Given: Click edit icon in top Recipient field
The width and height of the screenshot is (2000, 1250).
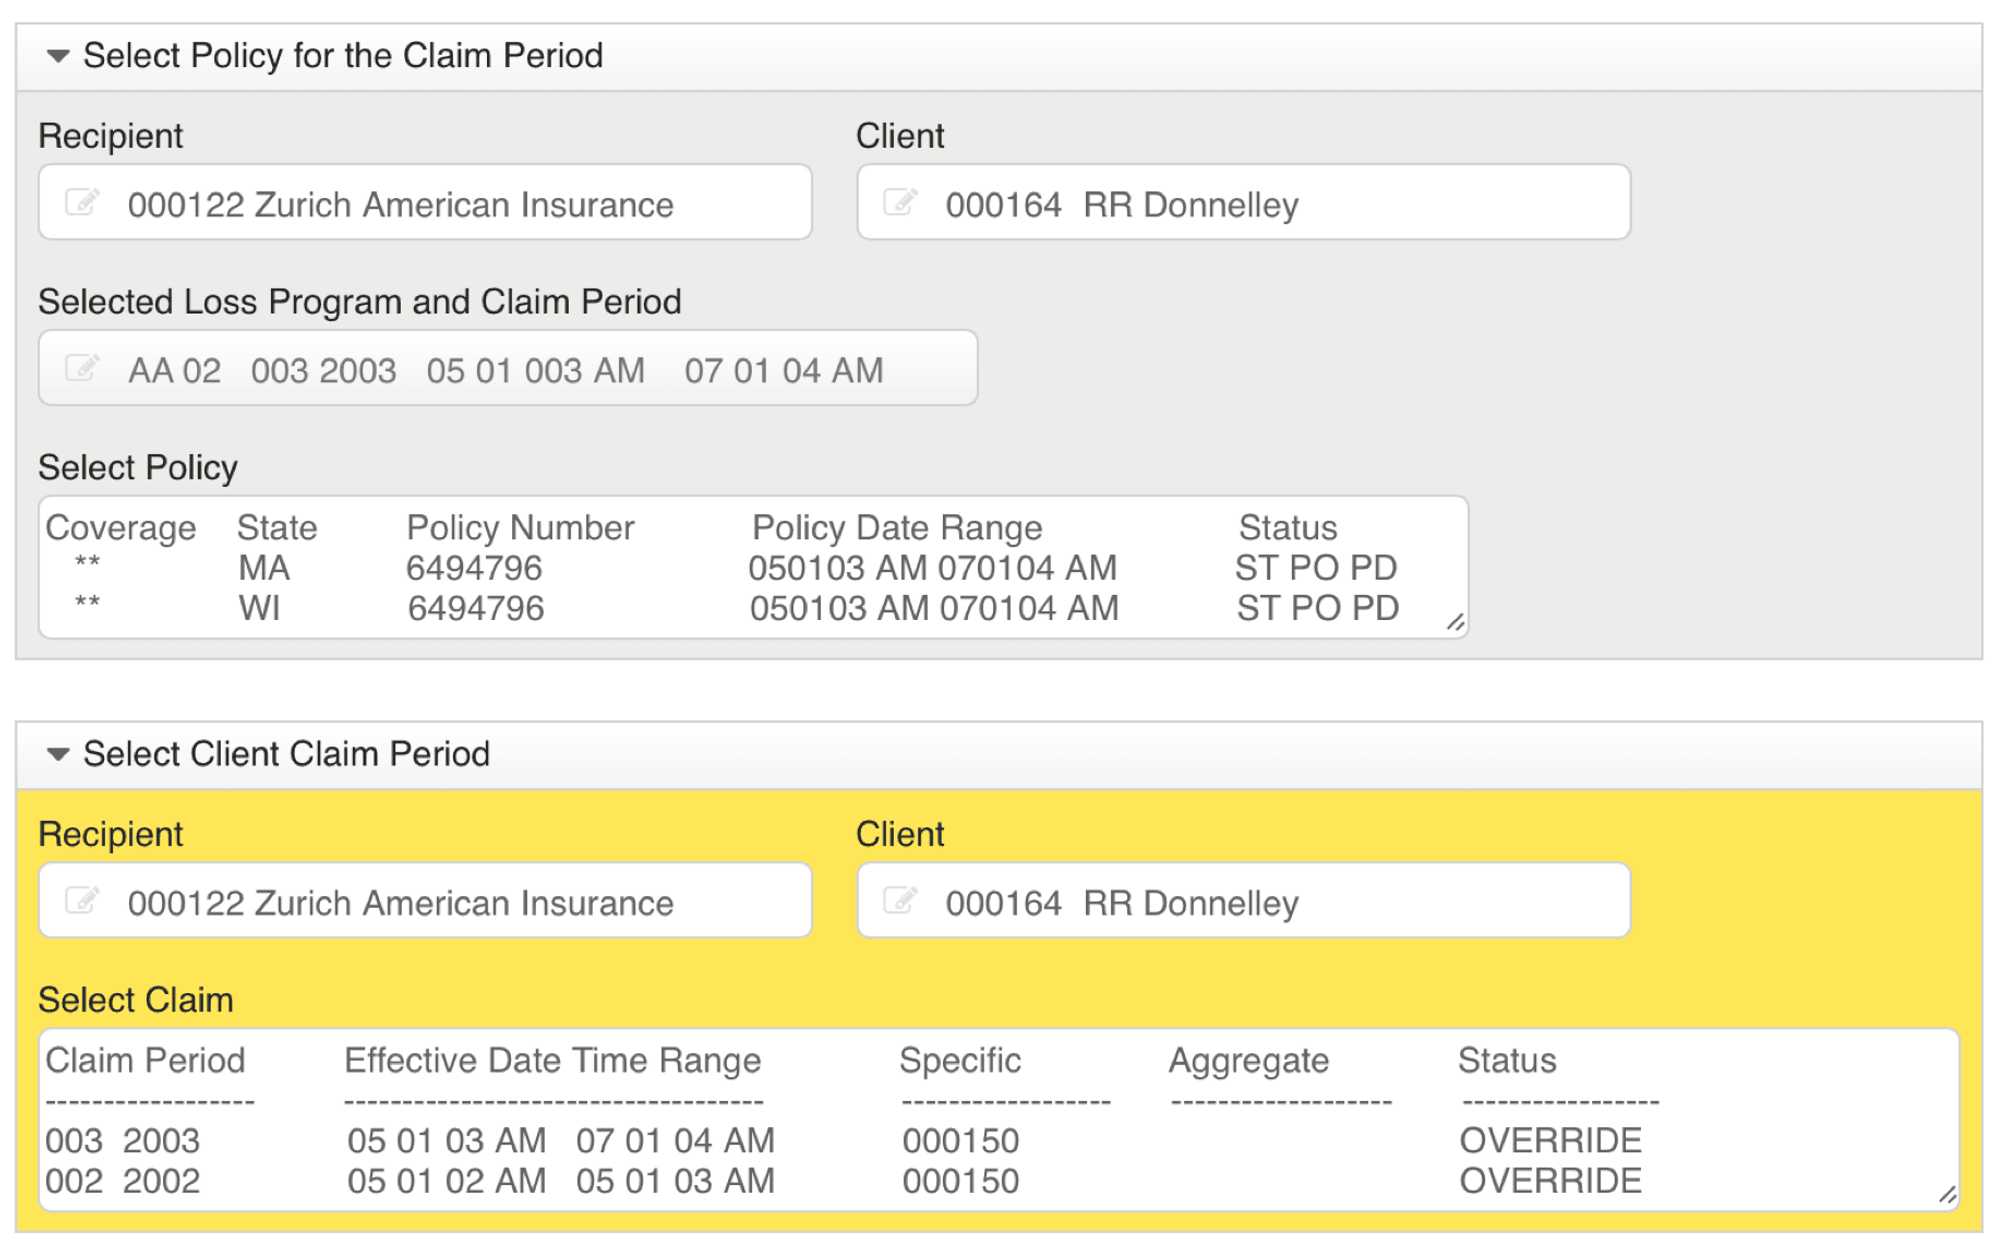Looking at the screenshot, I should click(82, 203).
